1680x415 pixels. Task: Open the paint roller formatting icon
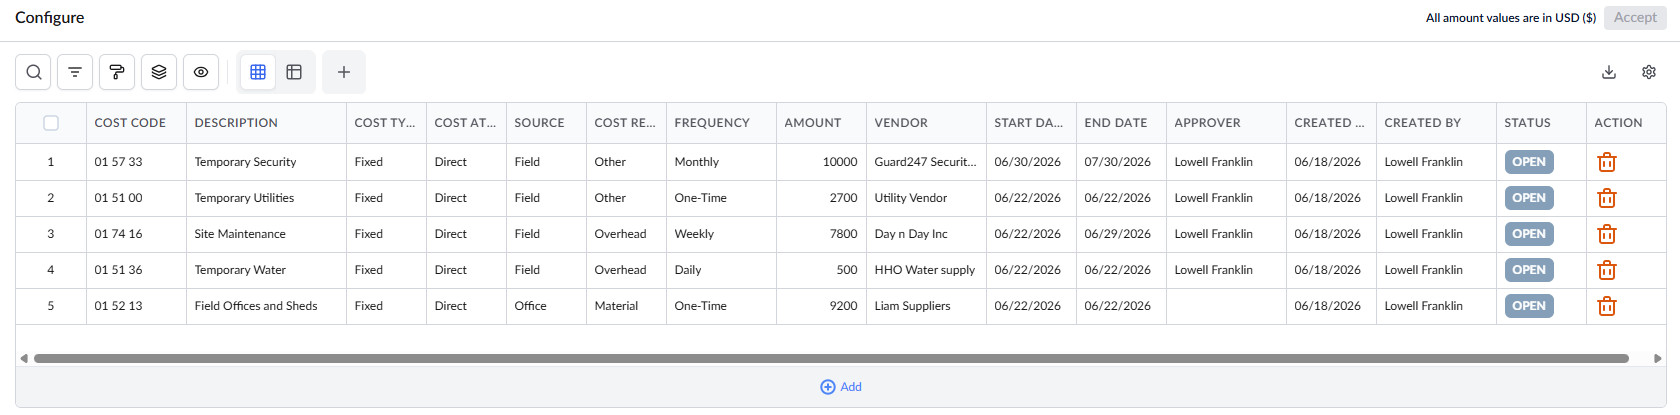pyautogui.click(x=117, y=72)
